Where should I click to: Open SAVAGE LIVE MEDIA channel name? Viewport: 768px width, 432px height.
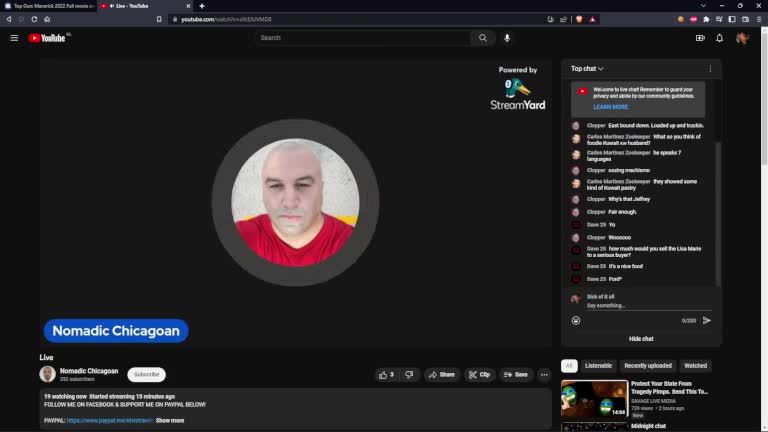click(x=653, y=401)
